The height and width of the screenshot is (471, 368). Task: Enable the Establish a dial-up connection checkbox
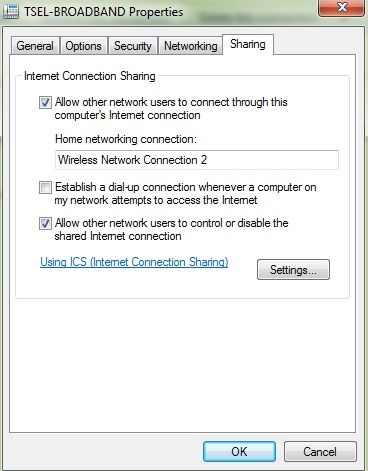coord(45,187)
